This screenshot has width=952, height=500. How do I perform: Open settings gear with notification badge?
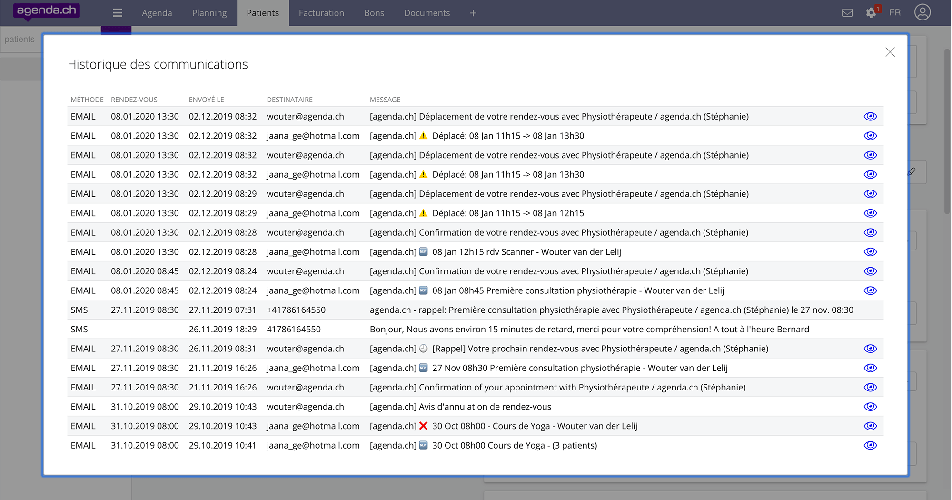[870, 13]
